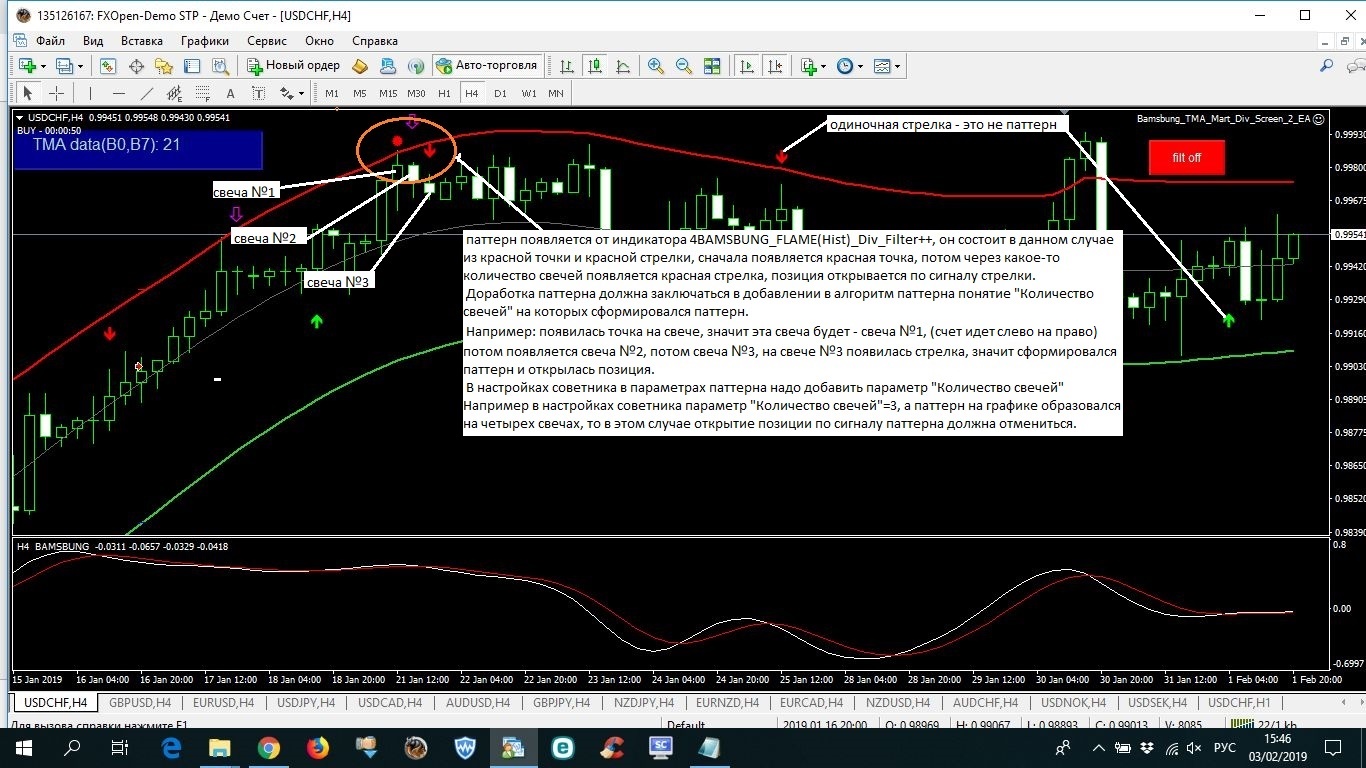Open the periodicity clock dropdown arrow

(860, 66)
